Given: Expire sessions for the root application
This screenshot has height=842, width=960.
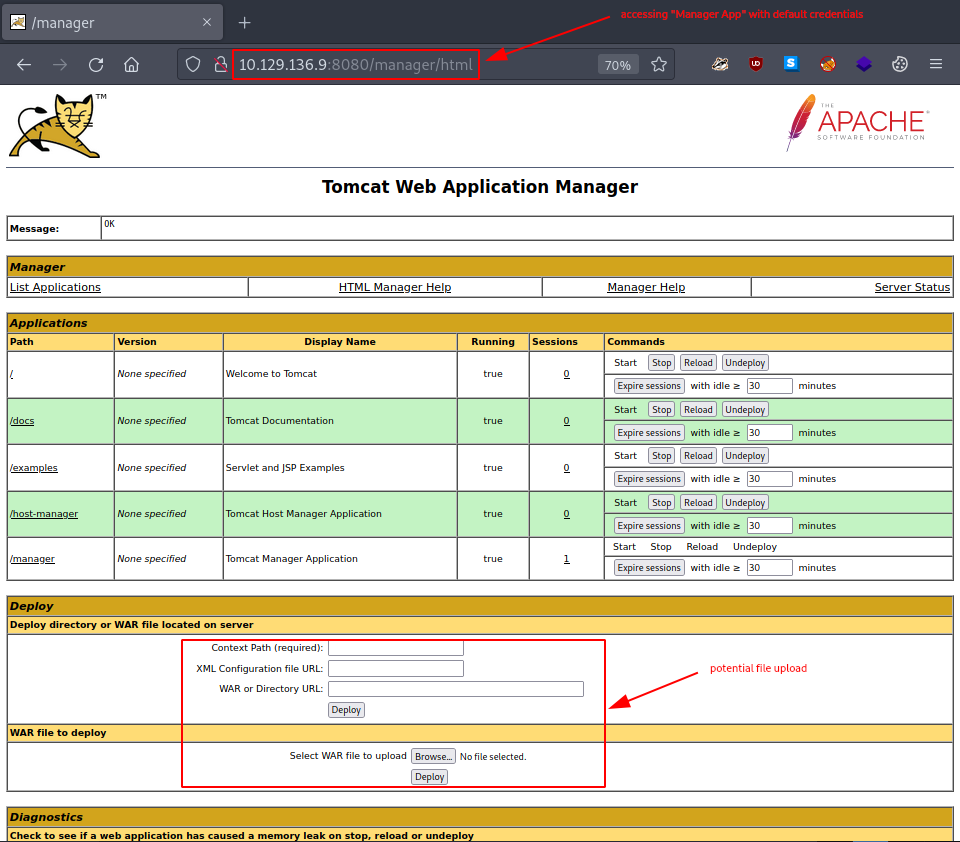Looking at the screenshot, I should (648, 385).
